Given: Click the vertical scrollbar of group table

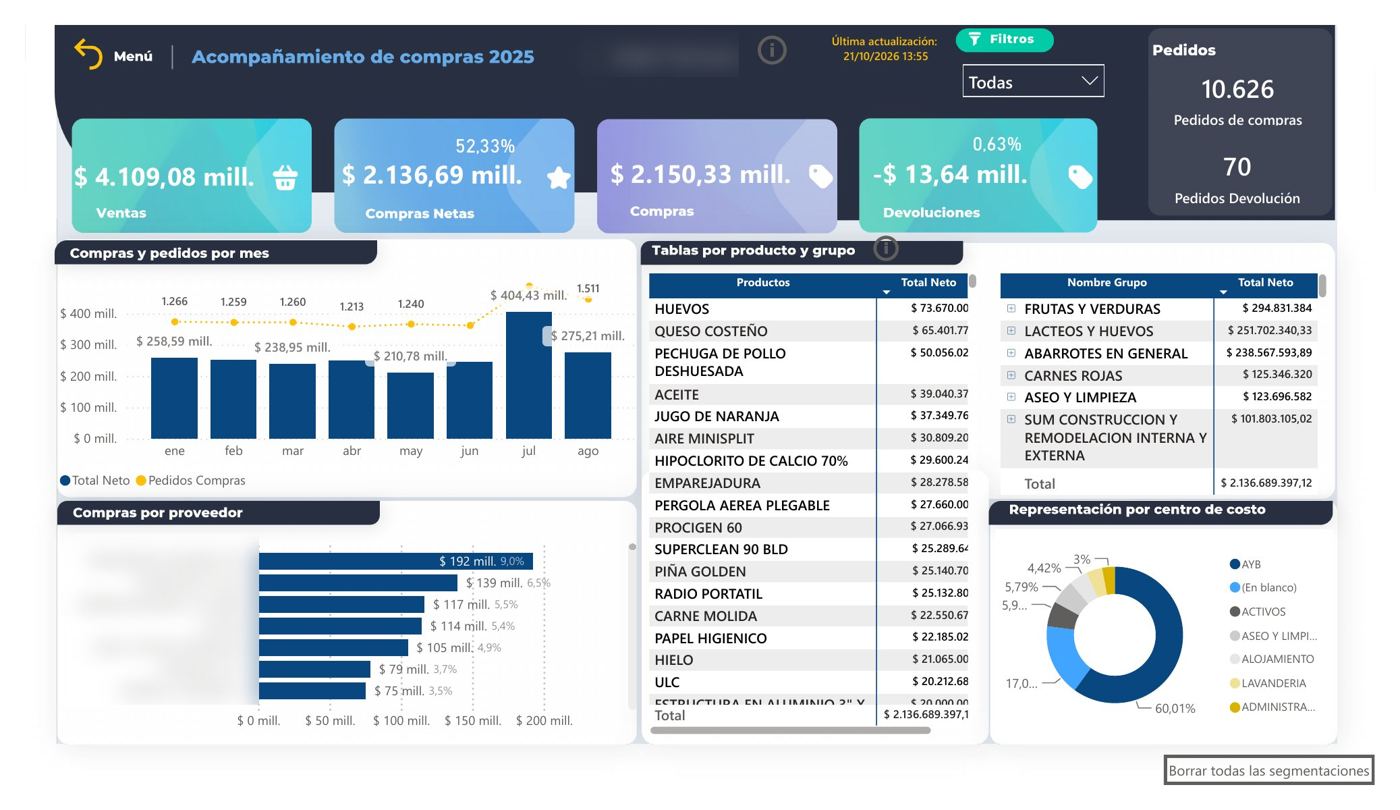Looking at the screenshot, I should point(1322,286).
